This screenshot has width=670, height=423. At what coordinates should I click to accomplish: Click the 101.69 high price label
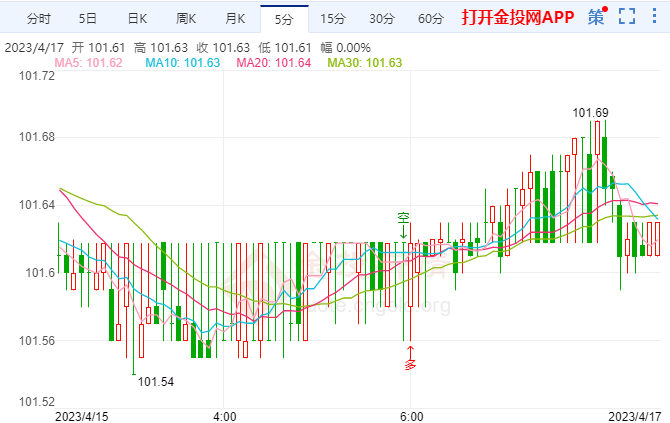click(x=590, y=113)
